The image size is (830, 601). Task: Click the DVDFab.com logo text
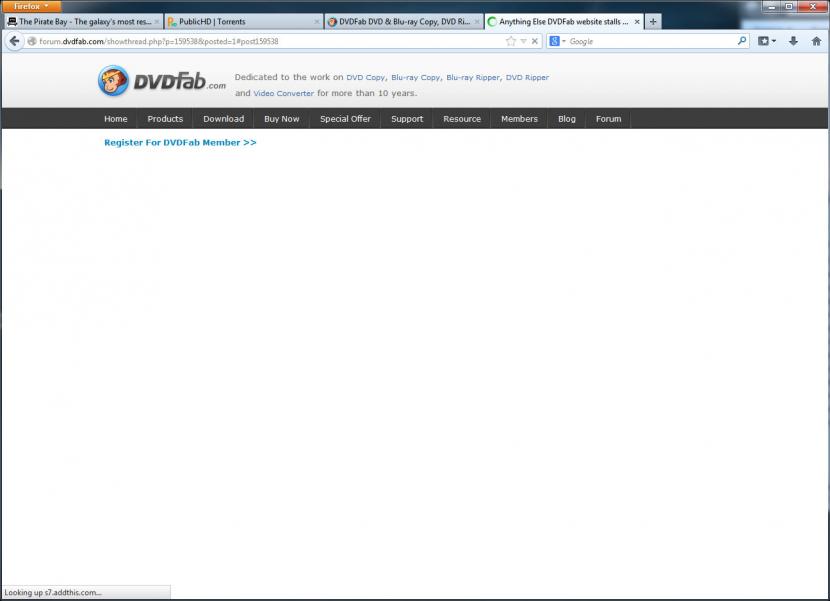click(179, 82)
